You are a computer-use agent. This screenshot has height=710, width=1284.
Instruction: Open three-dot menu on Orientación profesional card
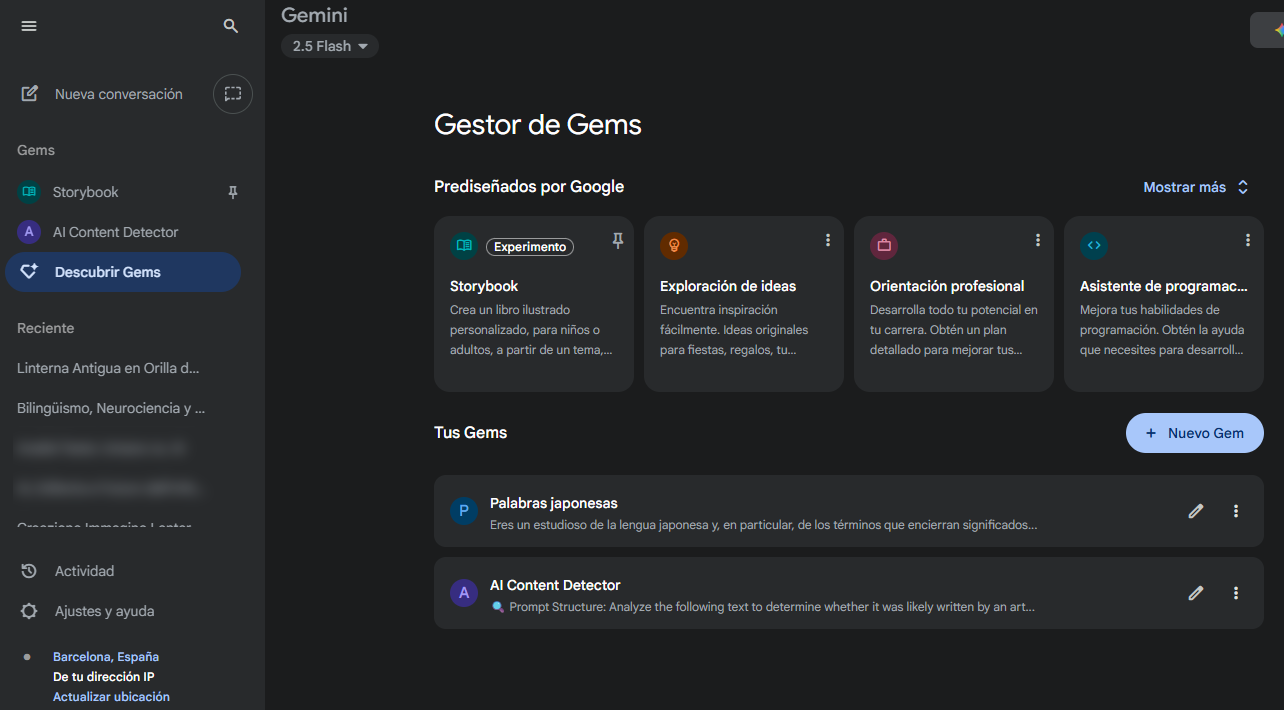1038,240
